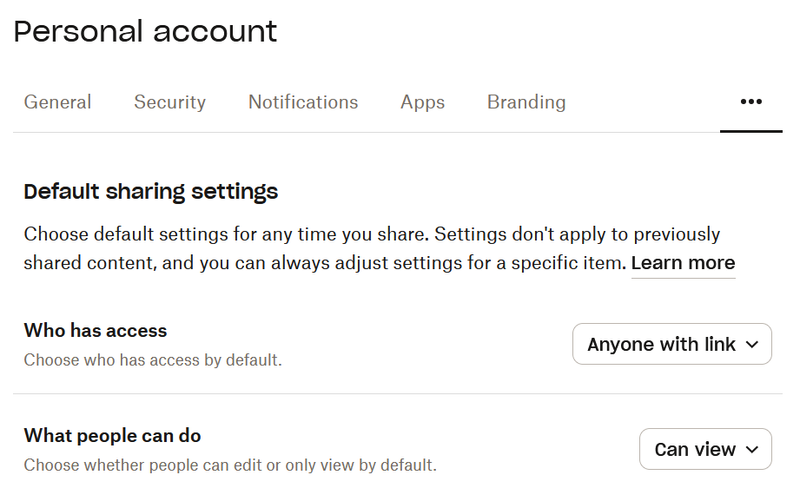
Task: Go to the Notifications tab
Action: coord(303,102)
